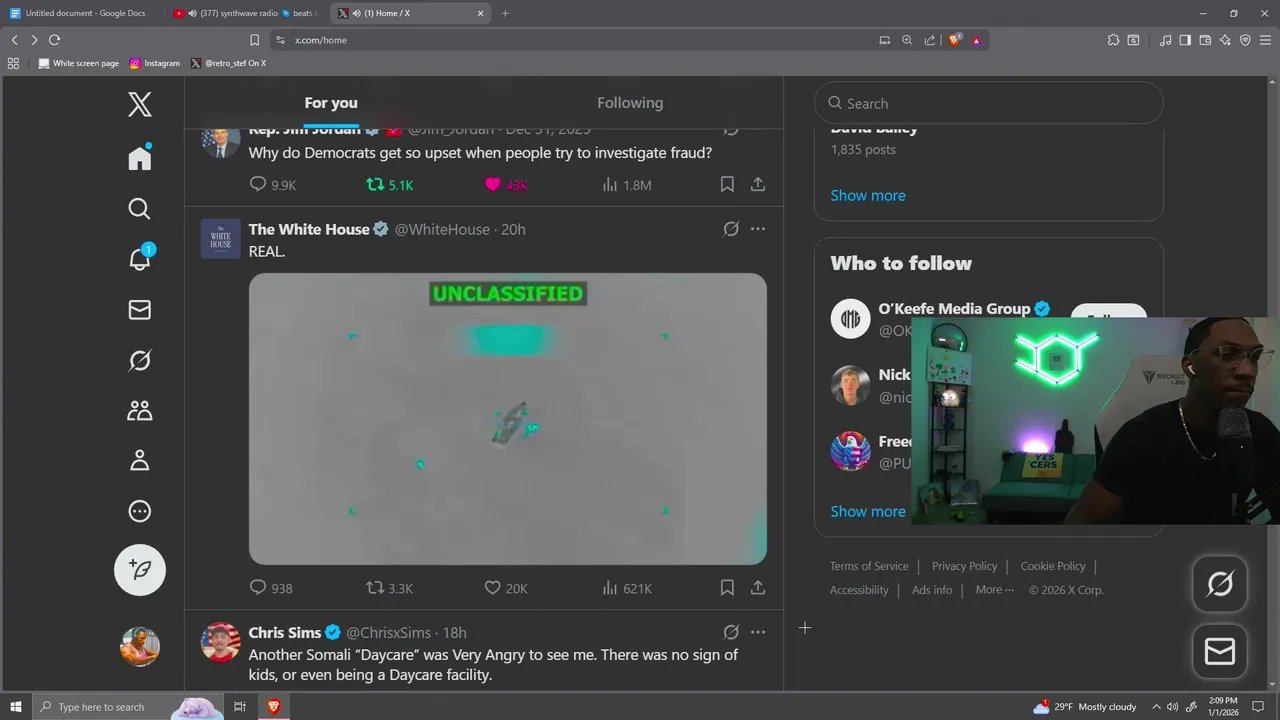1280x720 pixels.
Task: Undo repost on Jim Jordan post
Action: pyautogui.click(x=389, y=185)
